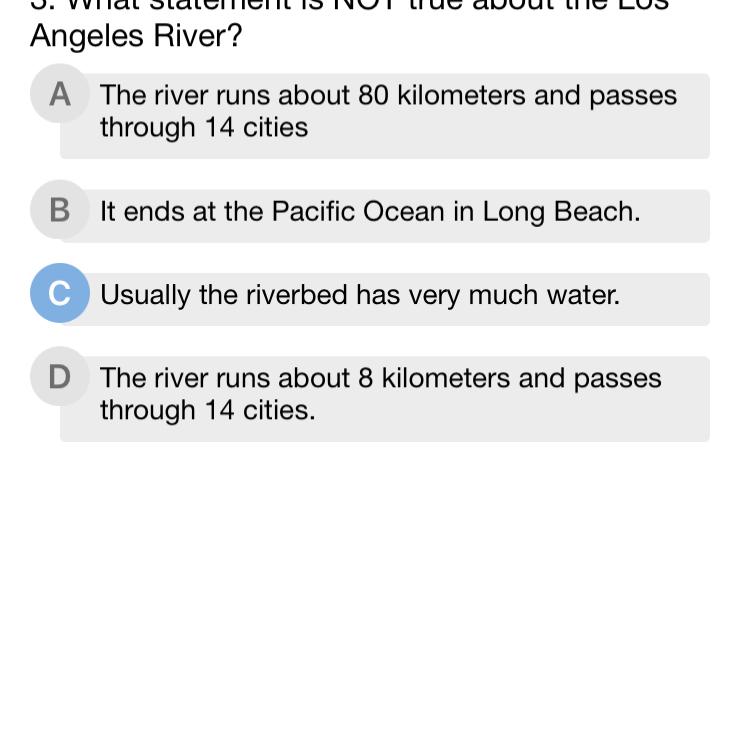
Task: Pick the D letter circle
Action: [x=60, y=376]
